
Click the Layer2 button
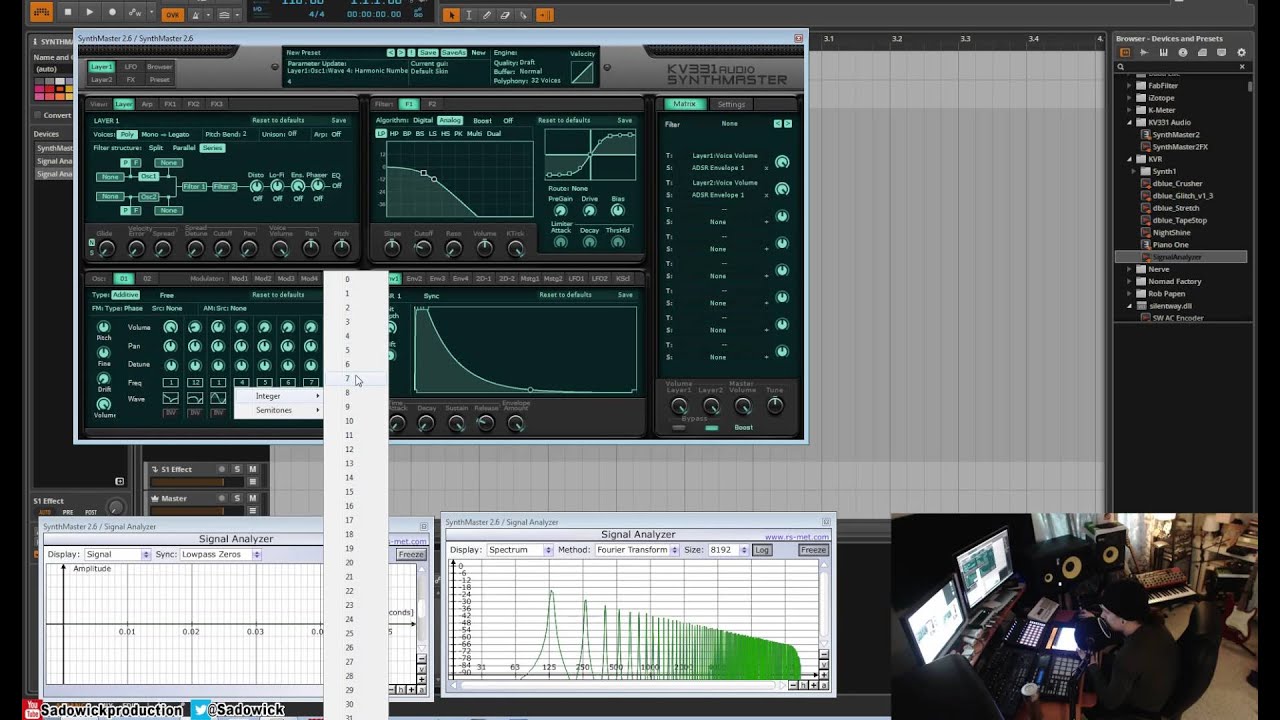click(102, 79)
